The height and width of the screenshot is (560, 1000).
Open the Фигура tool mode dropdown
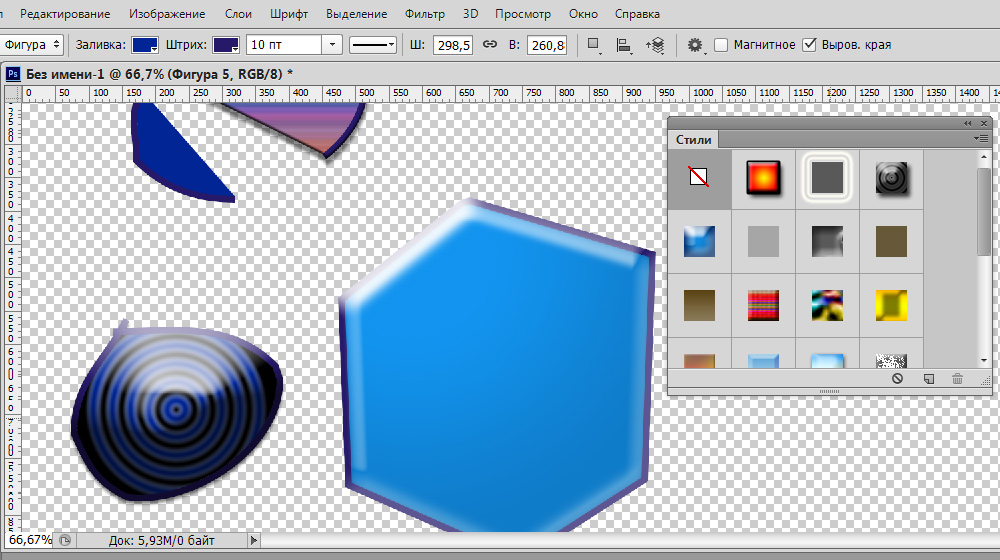tap(32, 45)
